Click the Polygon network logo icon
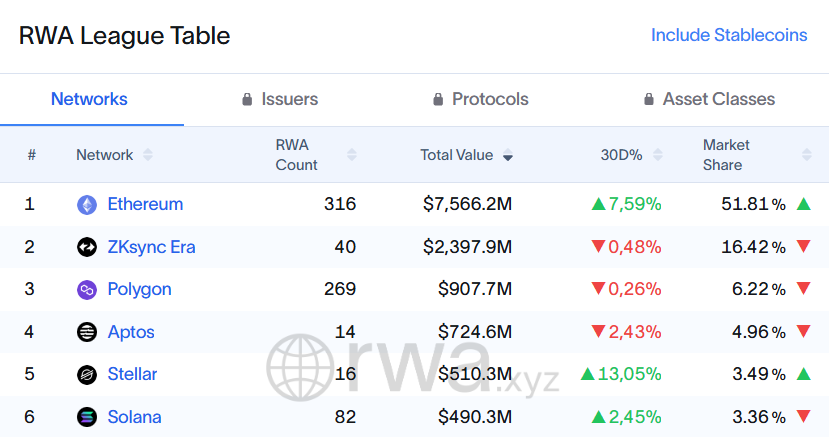829x437 pixels. coord(87,290)
